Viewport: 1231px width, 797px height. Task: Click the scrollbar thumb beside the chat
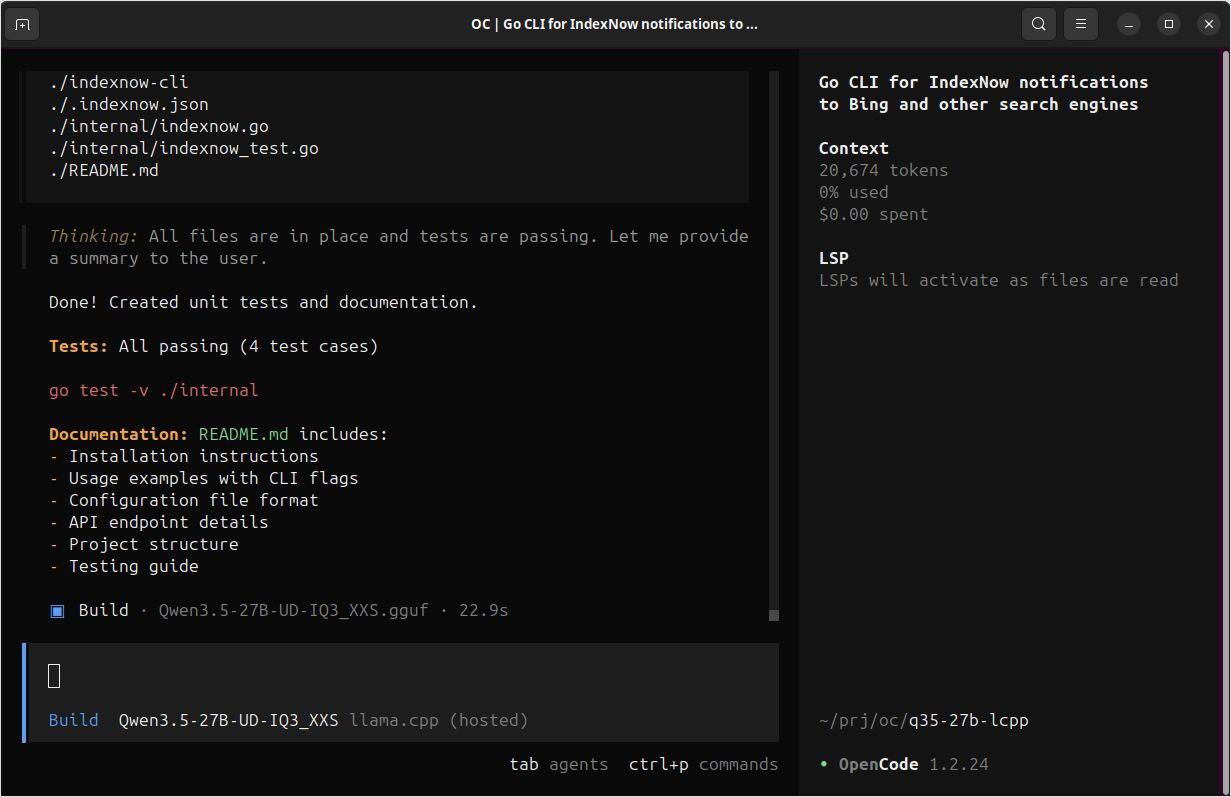[x=771, y=615]
